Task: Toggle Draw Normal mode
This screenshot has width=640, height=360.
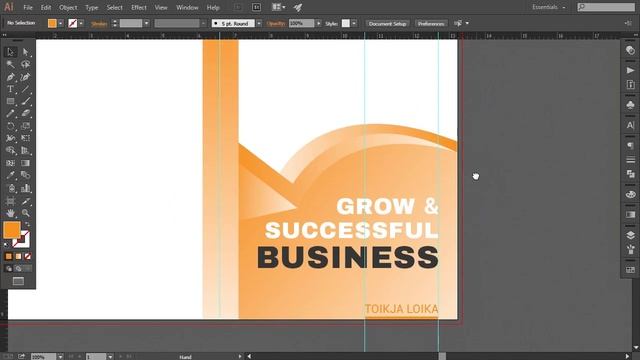Action: tap(9, 269)
